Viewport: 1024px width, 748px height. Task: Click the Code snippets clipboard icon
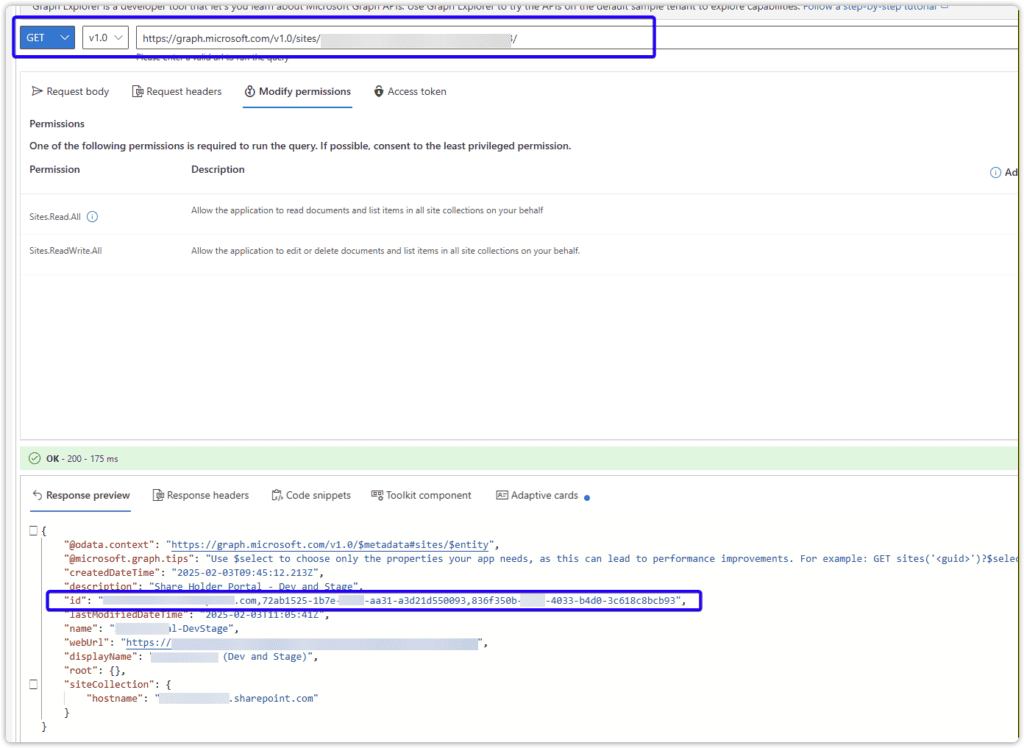tap(275, 496)
